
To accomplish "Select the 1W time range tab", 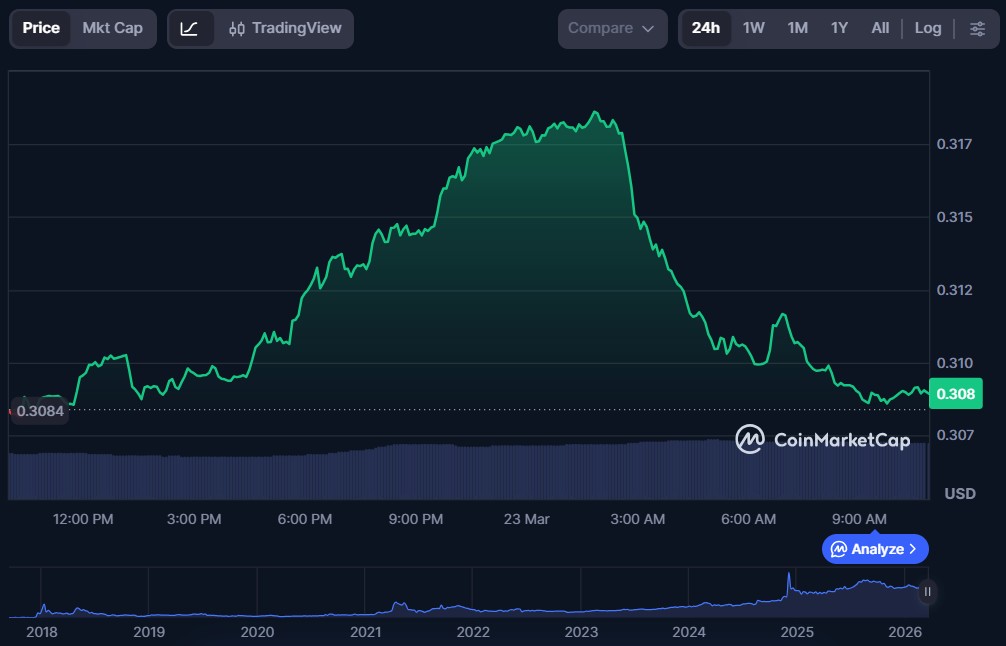I will point(754,28).
